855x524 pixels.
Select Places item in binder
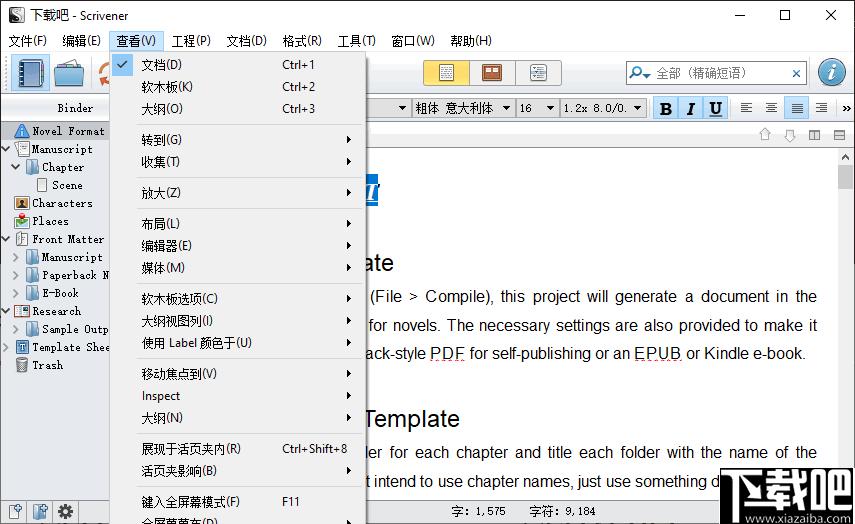(50, 221)
